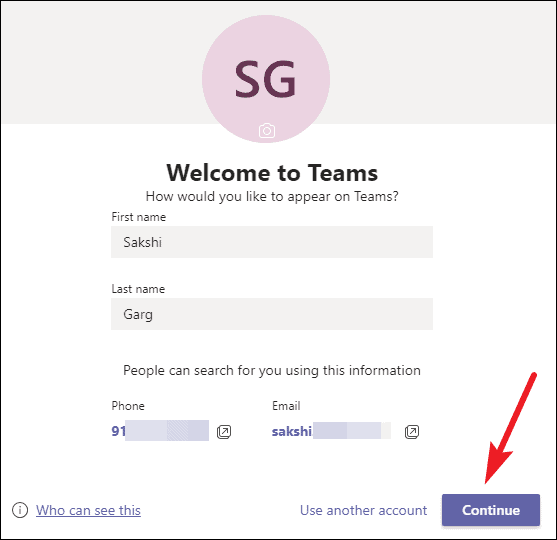Click the Last name label
Viewport: 557px width, 540px height.
pos(138,289)
